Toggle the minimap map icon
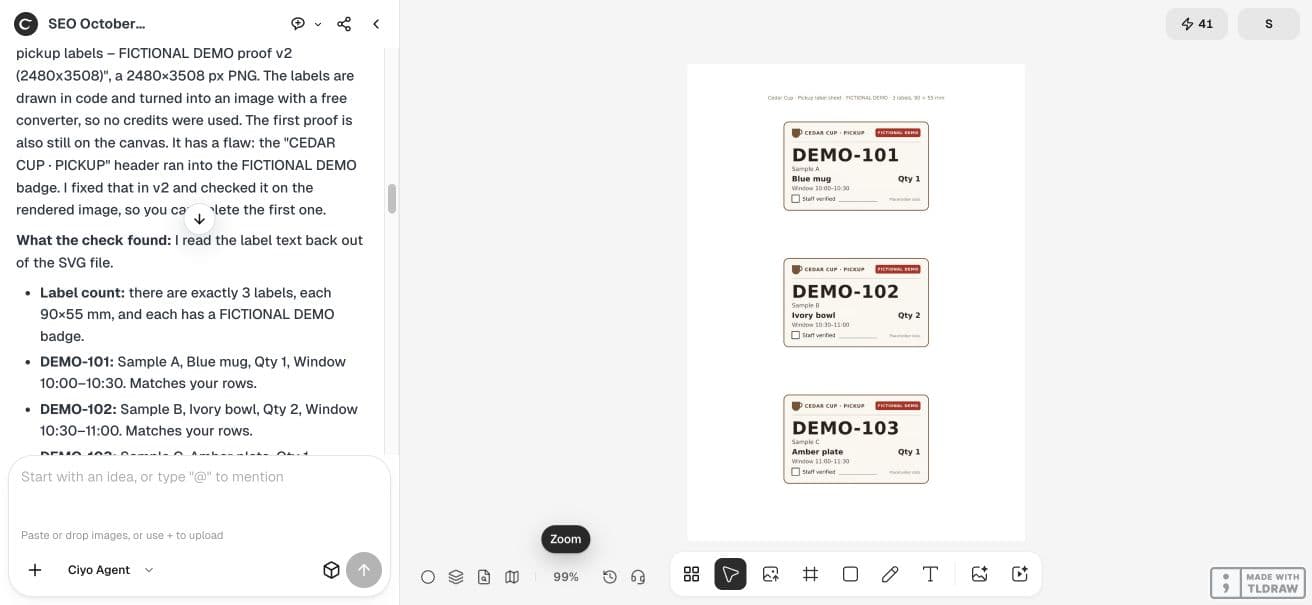The width and height of the screenshot is (1312, 605). point(512,577)
